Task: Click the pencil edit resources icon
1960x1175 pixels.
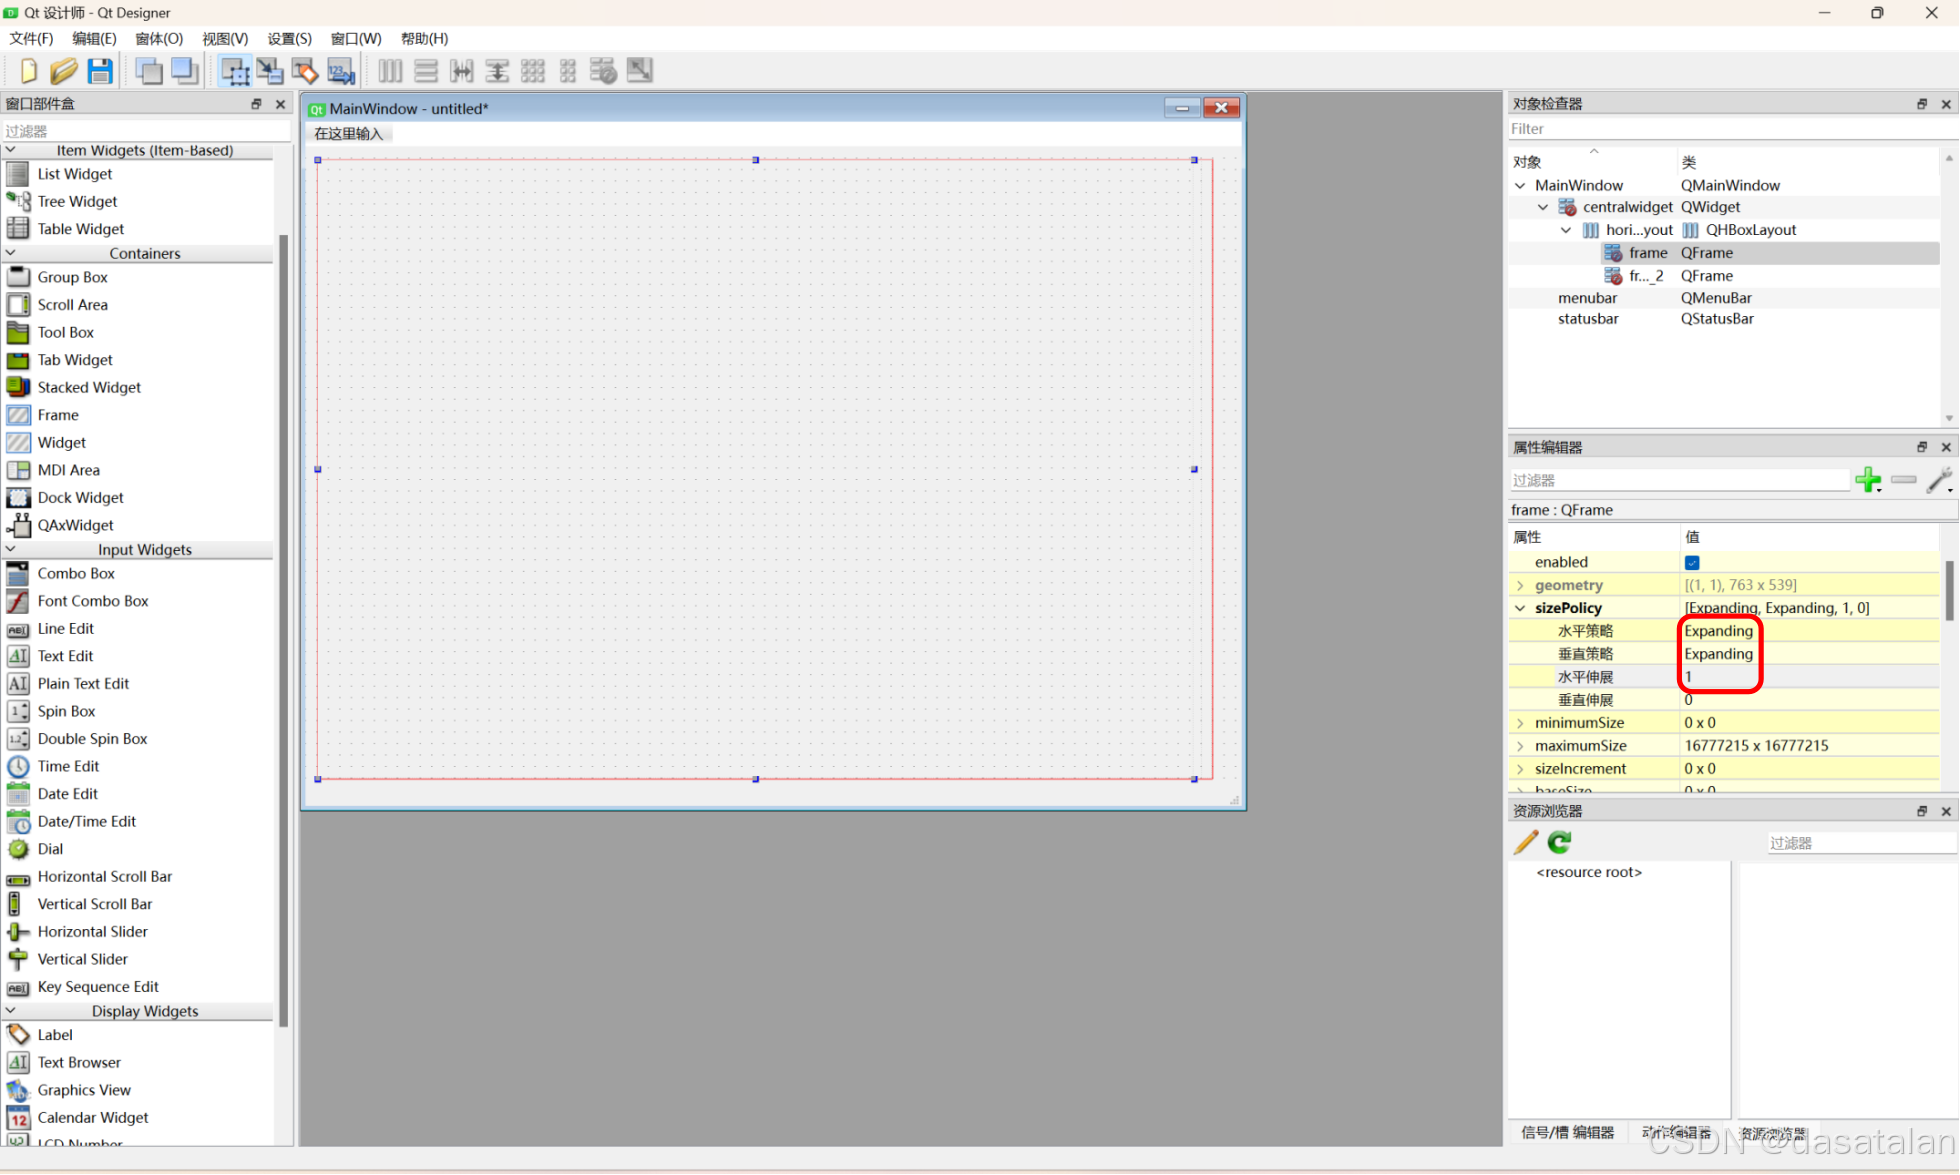Action: (x=1525, y=842)
